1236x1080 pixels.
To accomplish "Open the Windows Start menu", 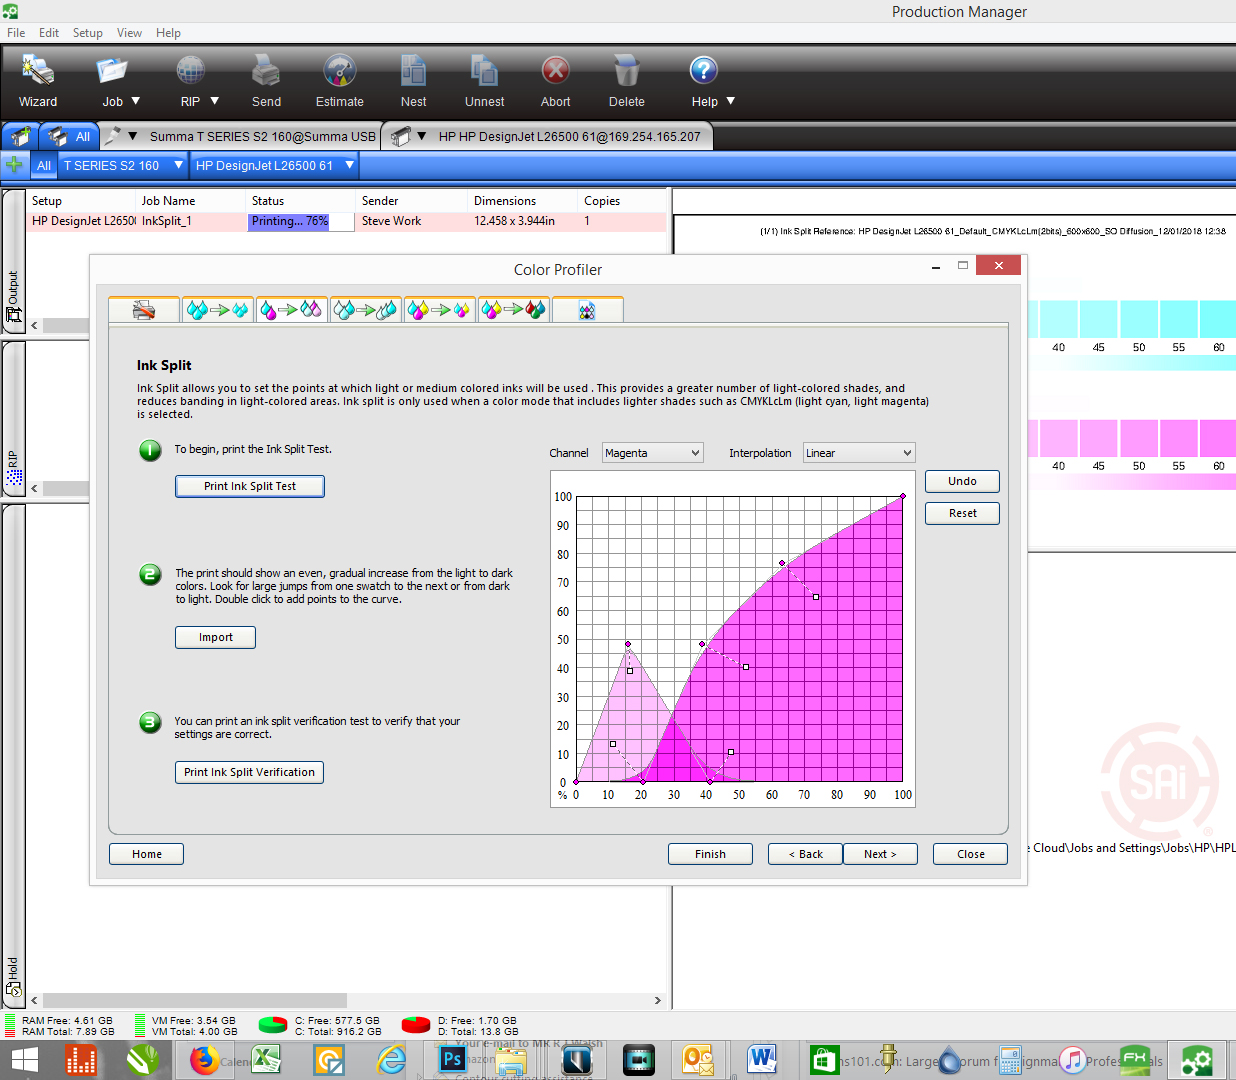I will click(x=24, y=1060).
